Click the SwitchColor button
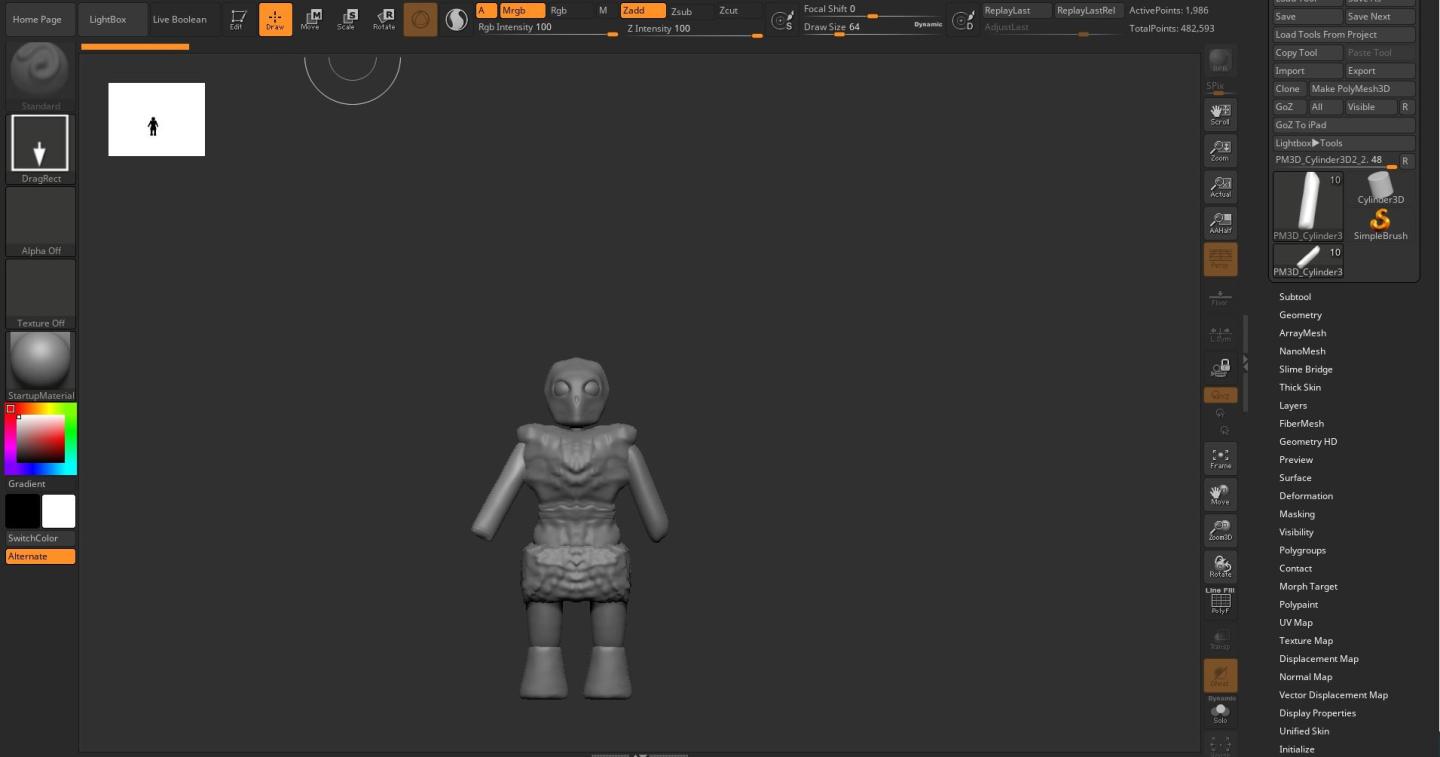Image resolution: width=1440 pixels, height=757 pixels. point(40,538)
